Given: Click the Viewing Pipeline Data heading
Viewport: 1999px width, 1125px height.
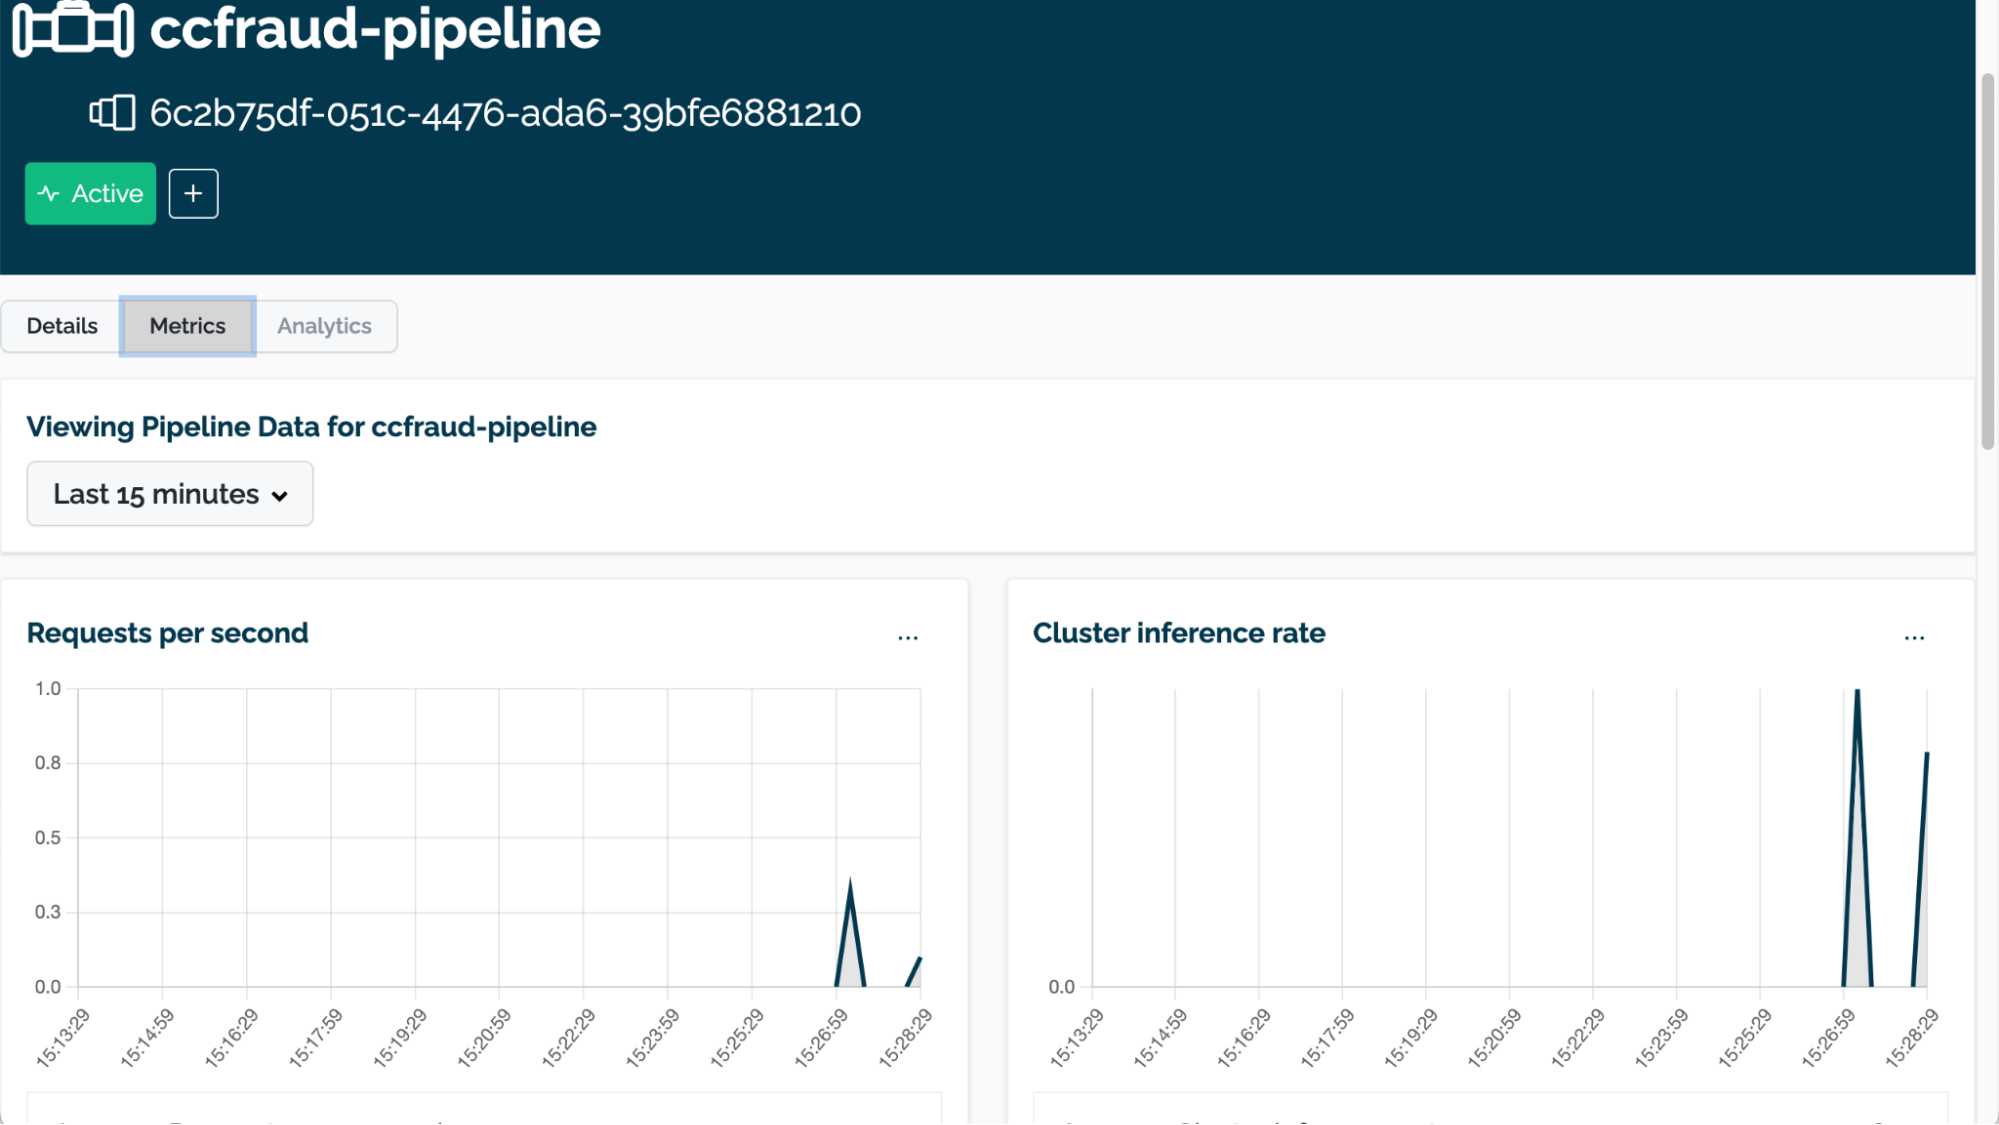Looking at the screenshot, I should 311,427.
